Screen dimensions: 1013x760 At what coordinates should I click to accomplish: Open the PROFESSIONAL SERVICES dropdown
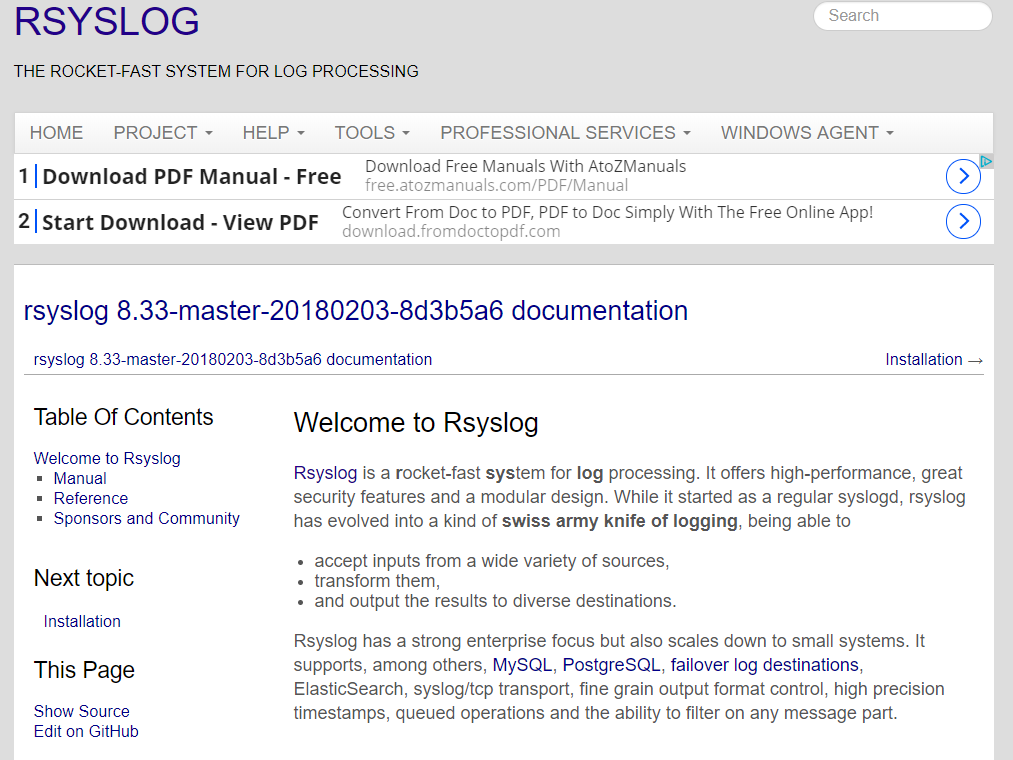(564, 132)
